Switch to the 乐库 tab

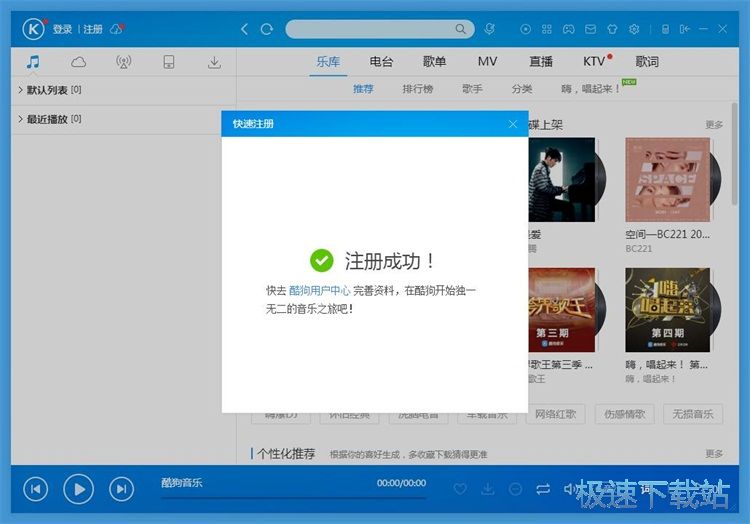(328, 62)
